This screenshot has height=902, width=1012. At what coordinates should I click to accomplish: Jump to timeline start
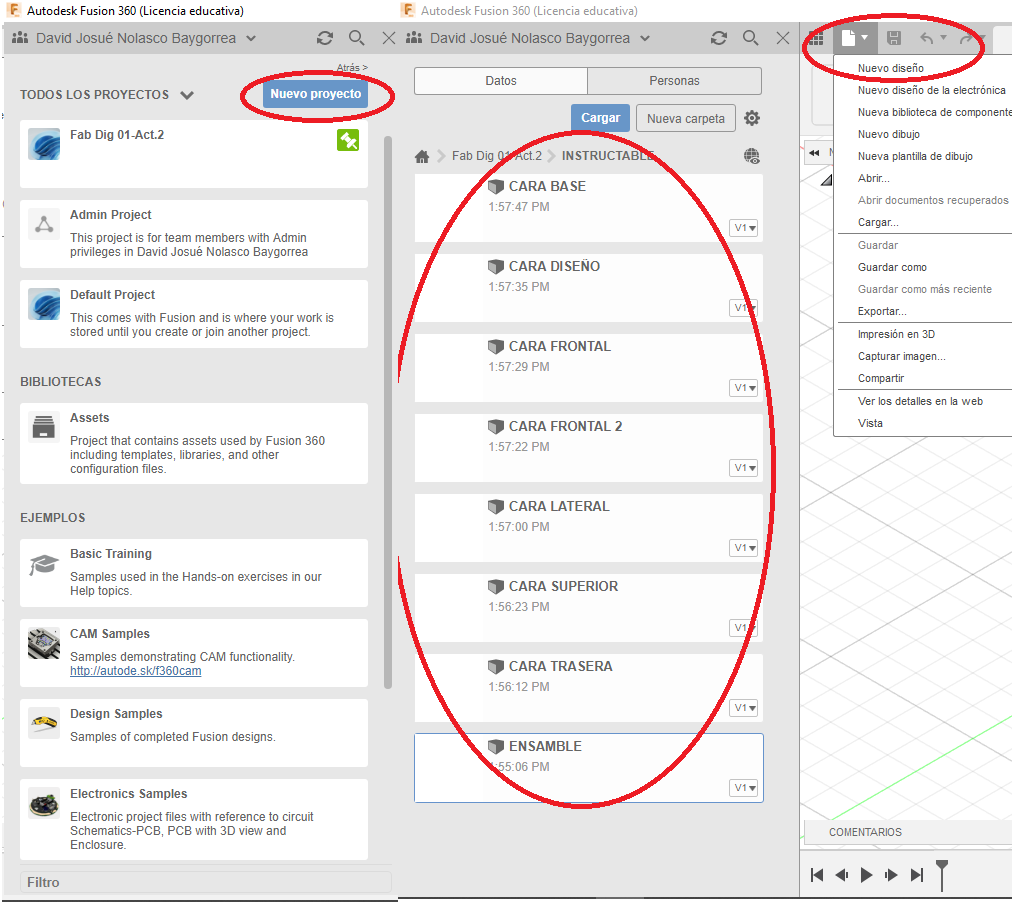pos(816,875)
